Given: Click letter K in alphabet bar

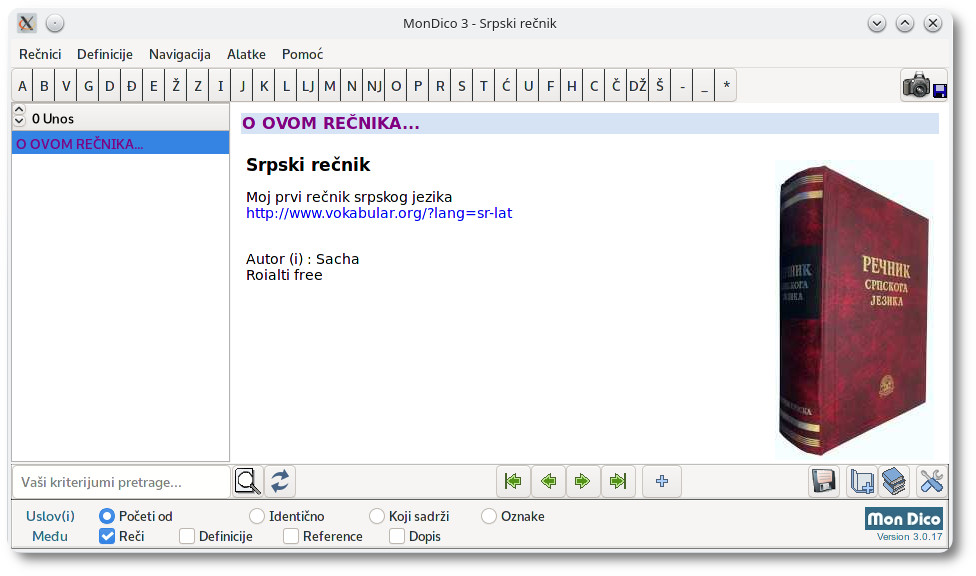Looking at the screenshot, I should (x=264, y=85).
